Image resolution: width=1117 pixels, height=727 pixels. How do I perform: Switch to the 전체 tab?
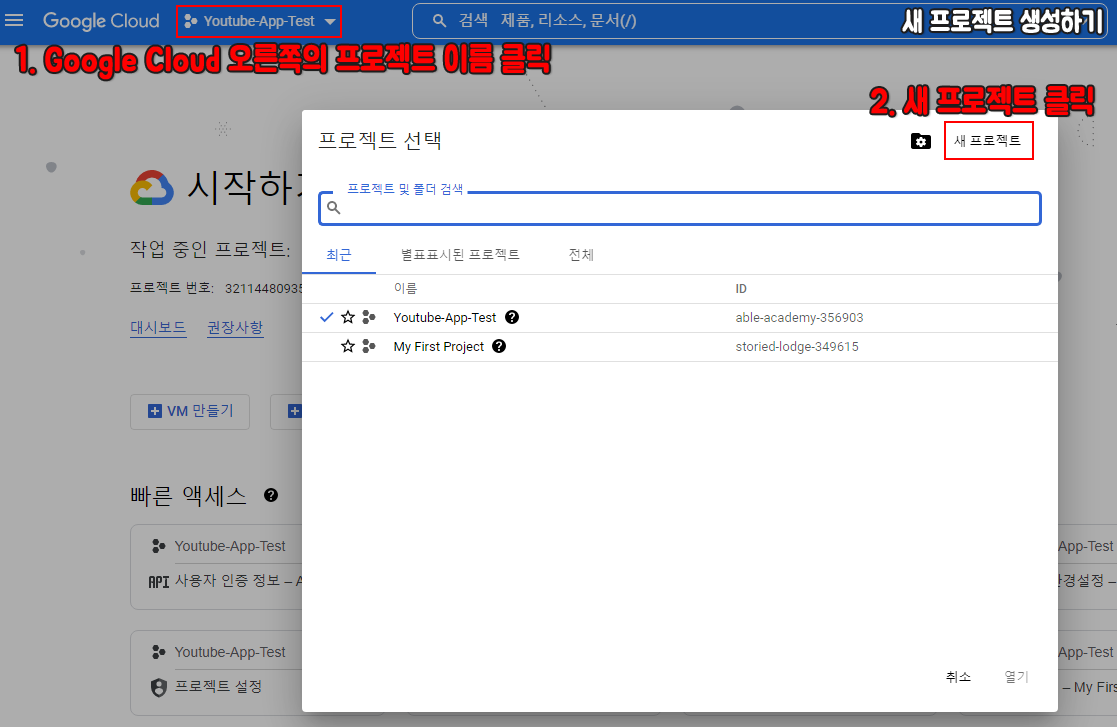click(581, 255)
